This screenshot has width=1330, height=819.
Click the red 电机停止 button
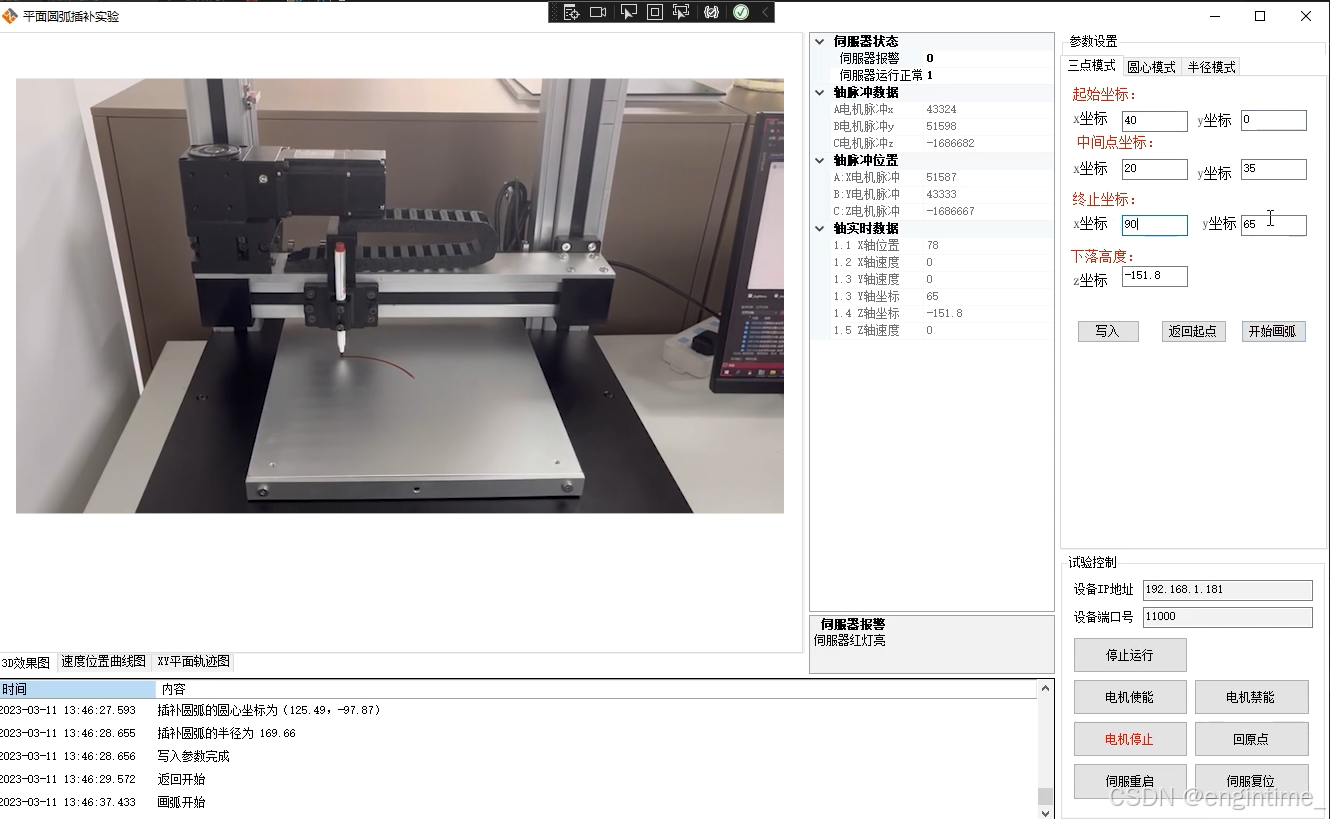tap(1130, 739)
